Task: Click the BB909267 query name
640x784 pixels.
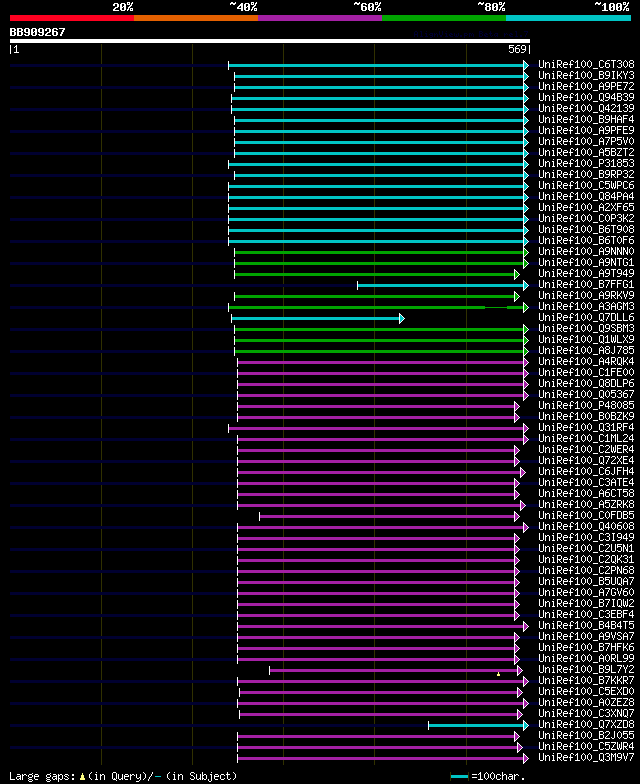Action: [x=38, y=32]
